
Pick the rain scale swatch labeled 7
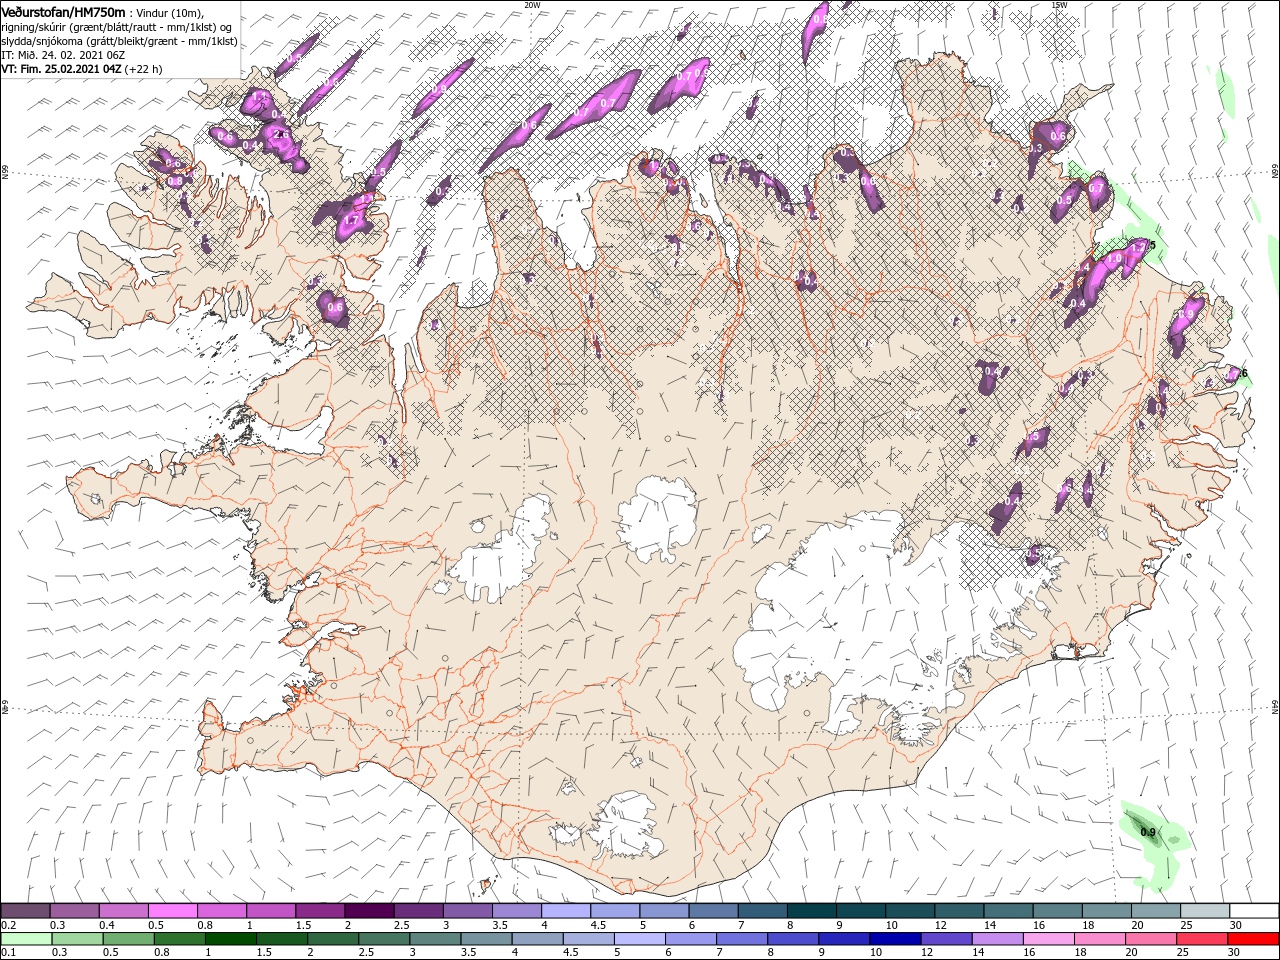pyautogui.click(x=740, y=939)
